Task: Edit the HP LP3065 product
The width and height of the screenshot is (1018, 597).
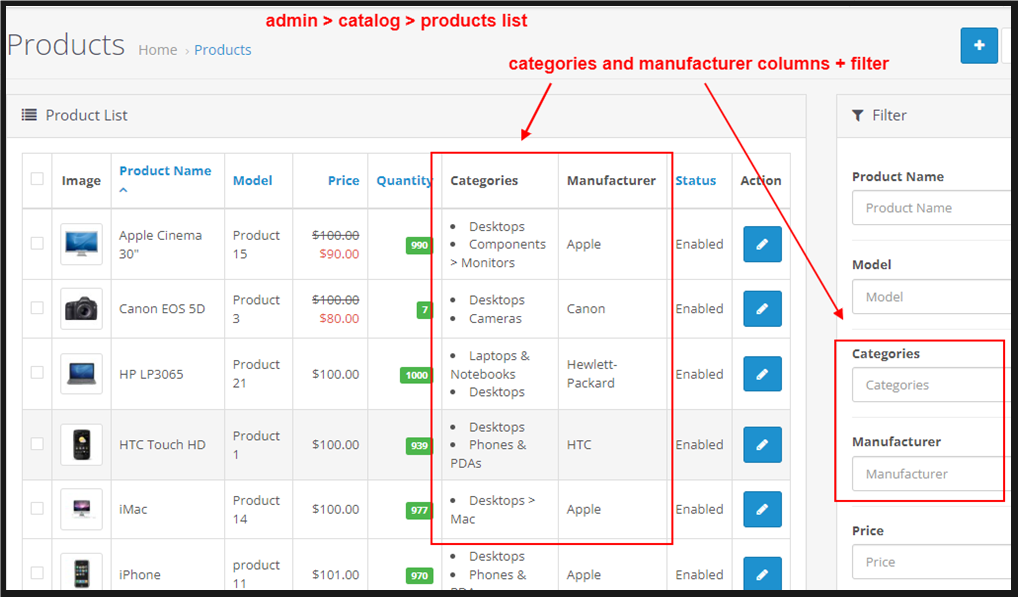Action: [762, 374]
